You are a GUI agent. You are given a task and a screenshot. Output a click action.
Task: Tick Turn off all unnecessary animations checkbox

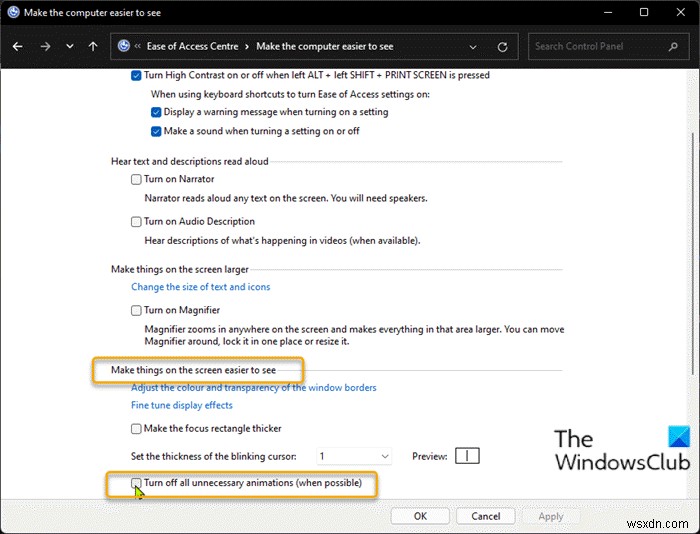[136, 483]
